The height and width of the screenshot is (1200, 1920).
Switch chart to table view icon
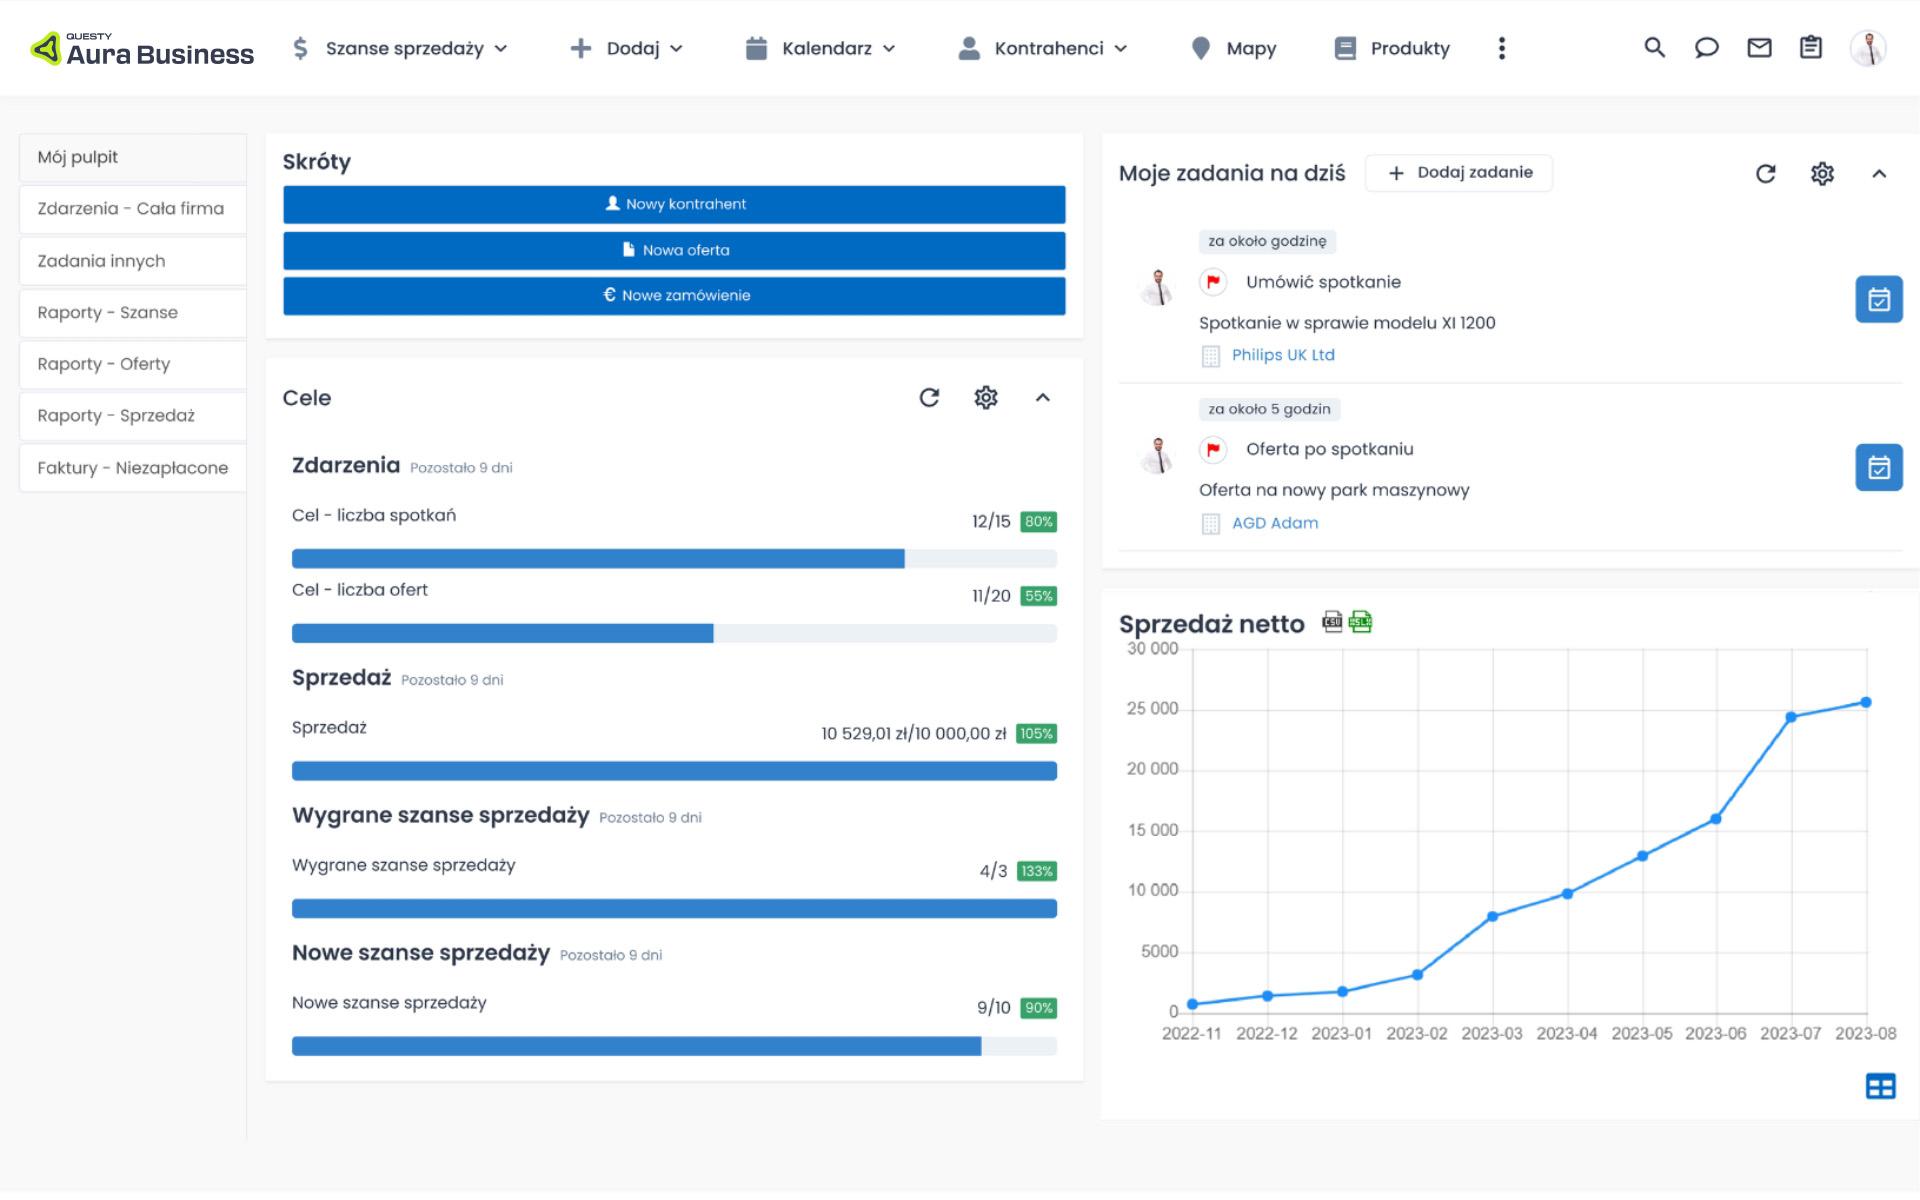1880,1086
